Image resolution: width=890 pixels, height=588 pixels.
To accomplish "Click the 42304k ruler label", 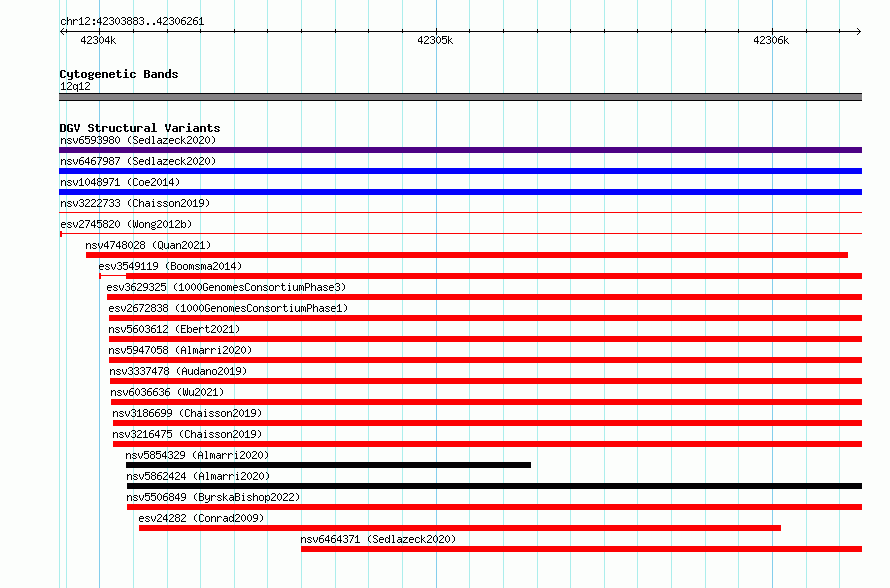I will click(98, 40).
